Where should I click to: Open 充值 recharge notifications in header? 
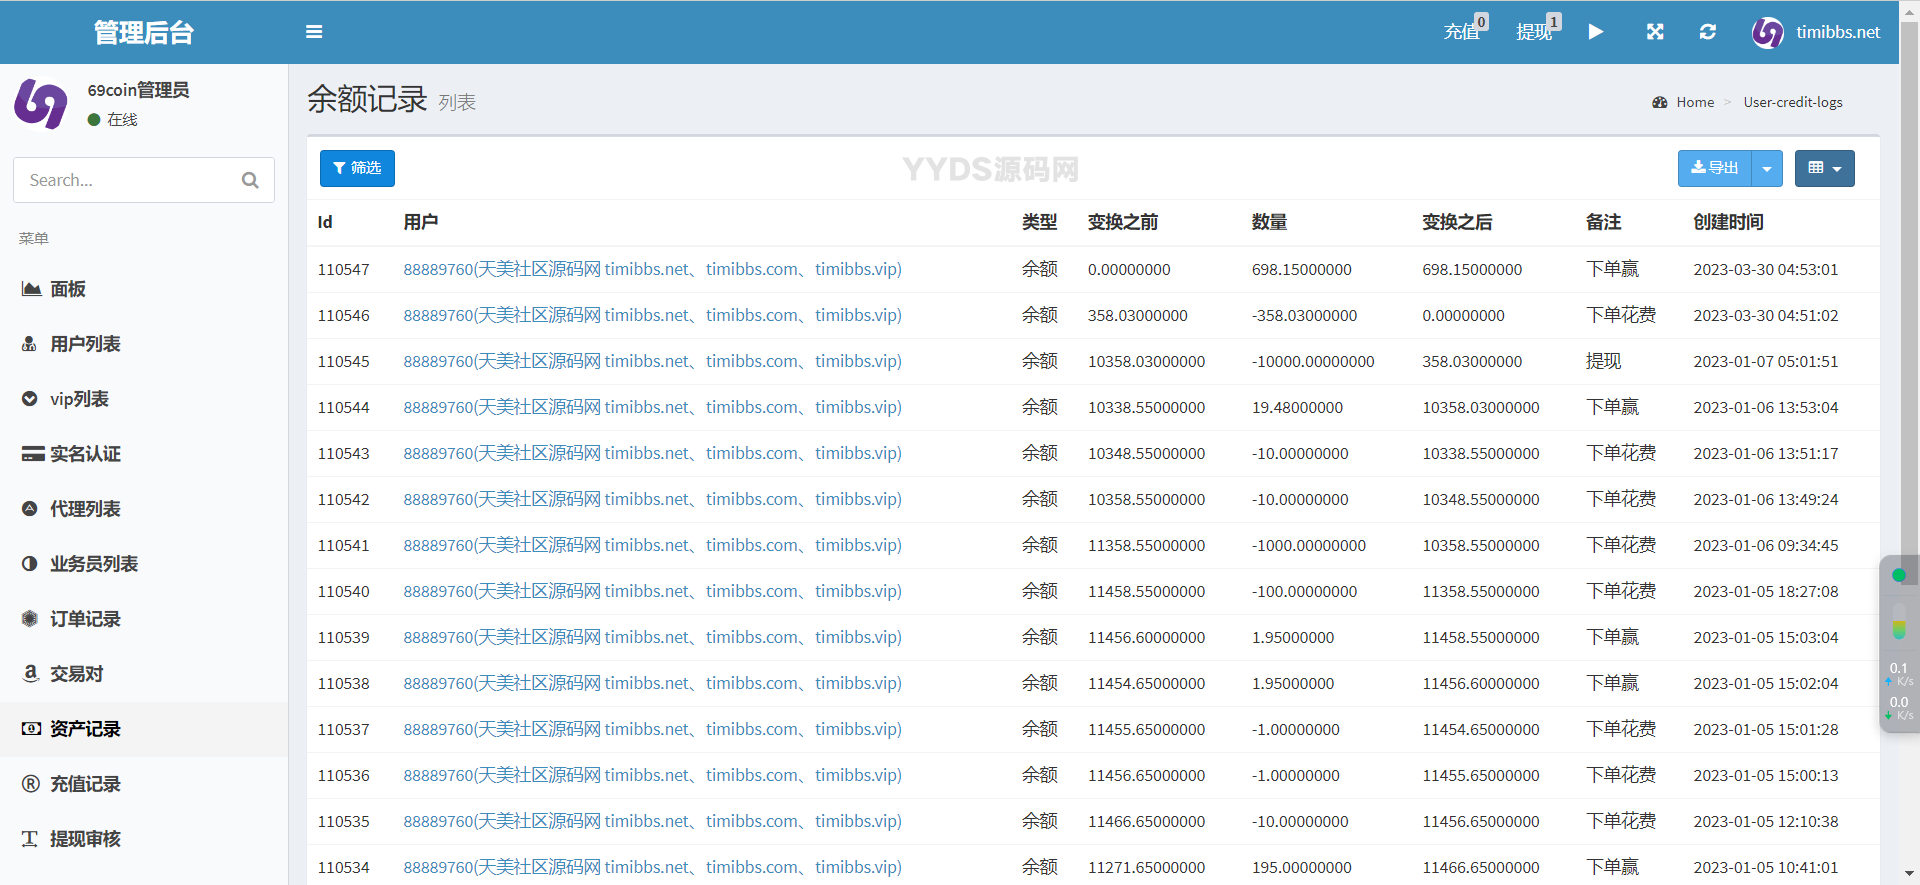(x=1463, y=32)
